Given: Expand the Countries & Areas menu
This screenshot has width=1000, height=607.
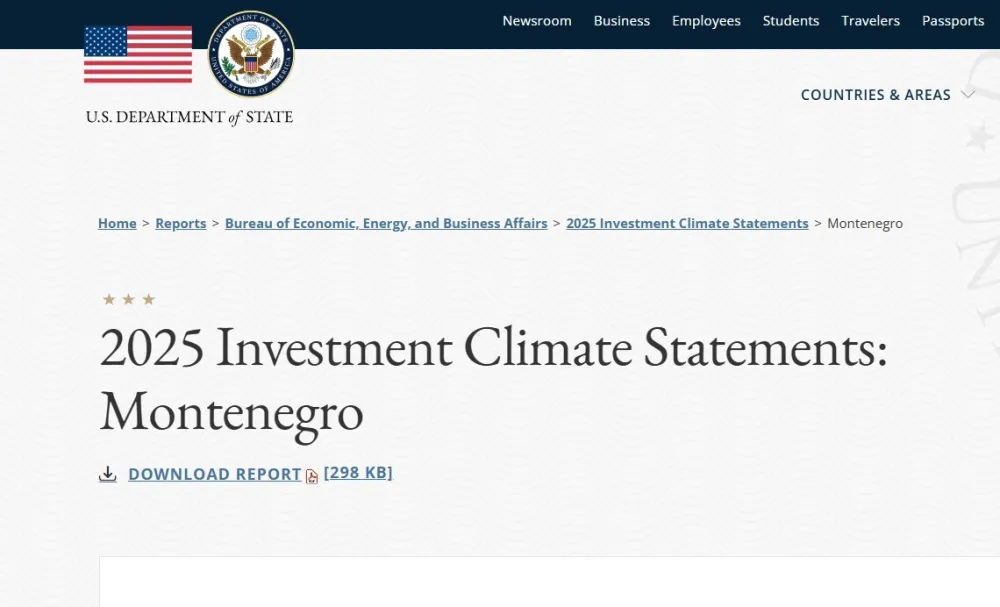Looking at the screenshot, I should [x=875, y=95].
